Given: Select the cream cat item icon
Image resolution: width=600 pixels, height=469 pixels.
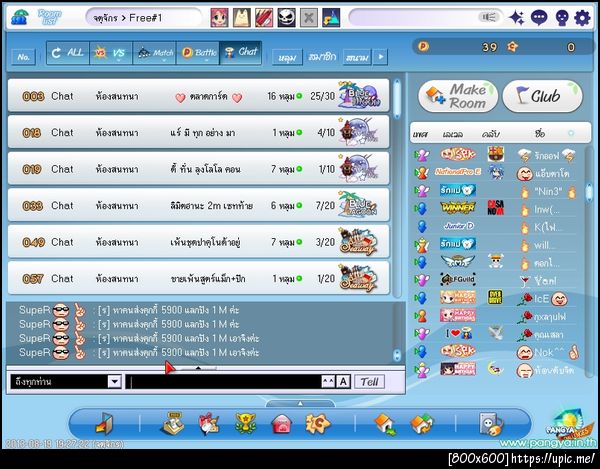Looking at the screenshot, I should point(242,18).
